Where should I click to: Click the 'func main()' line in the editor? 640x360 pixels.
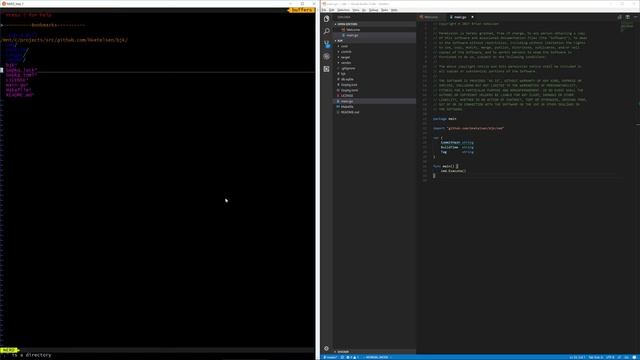[445, 166]
